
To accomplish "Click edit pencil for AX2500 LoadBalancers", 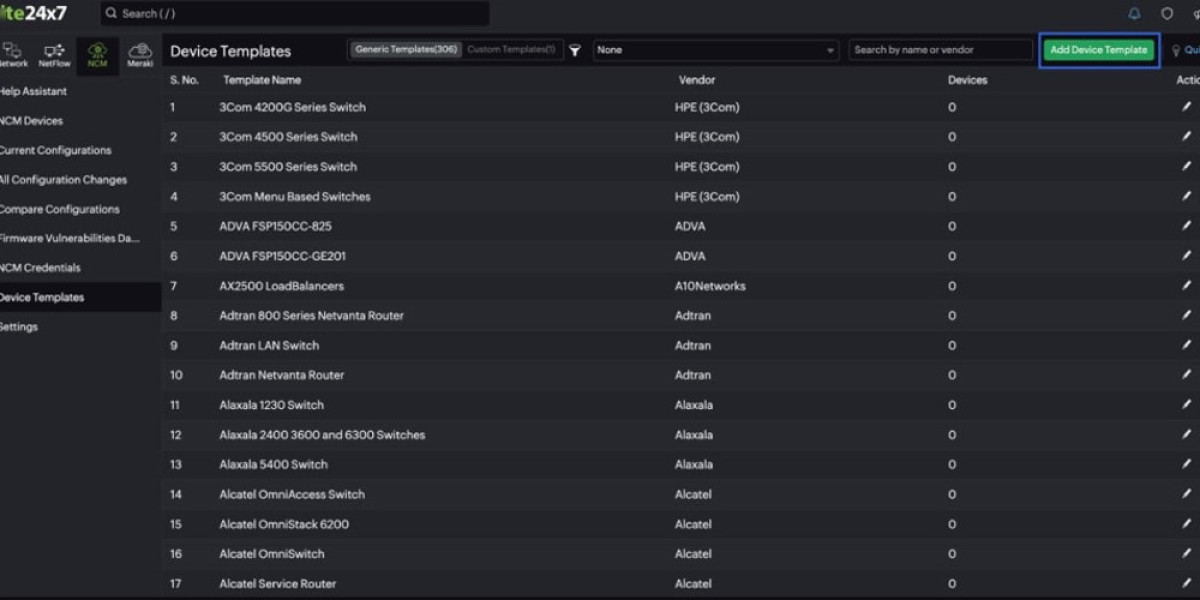I will [1186, 286].
